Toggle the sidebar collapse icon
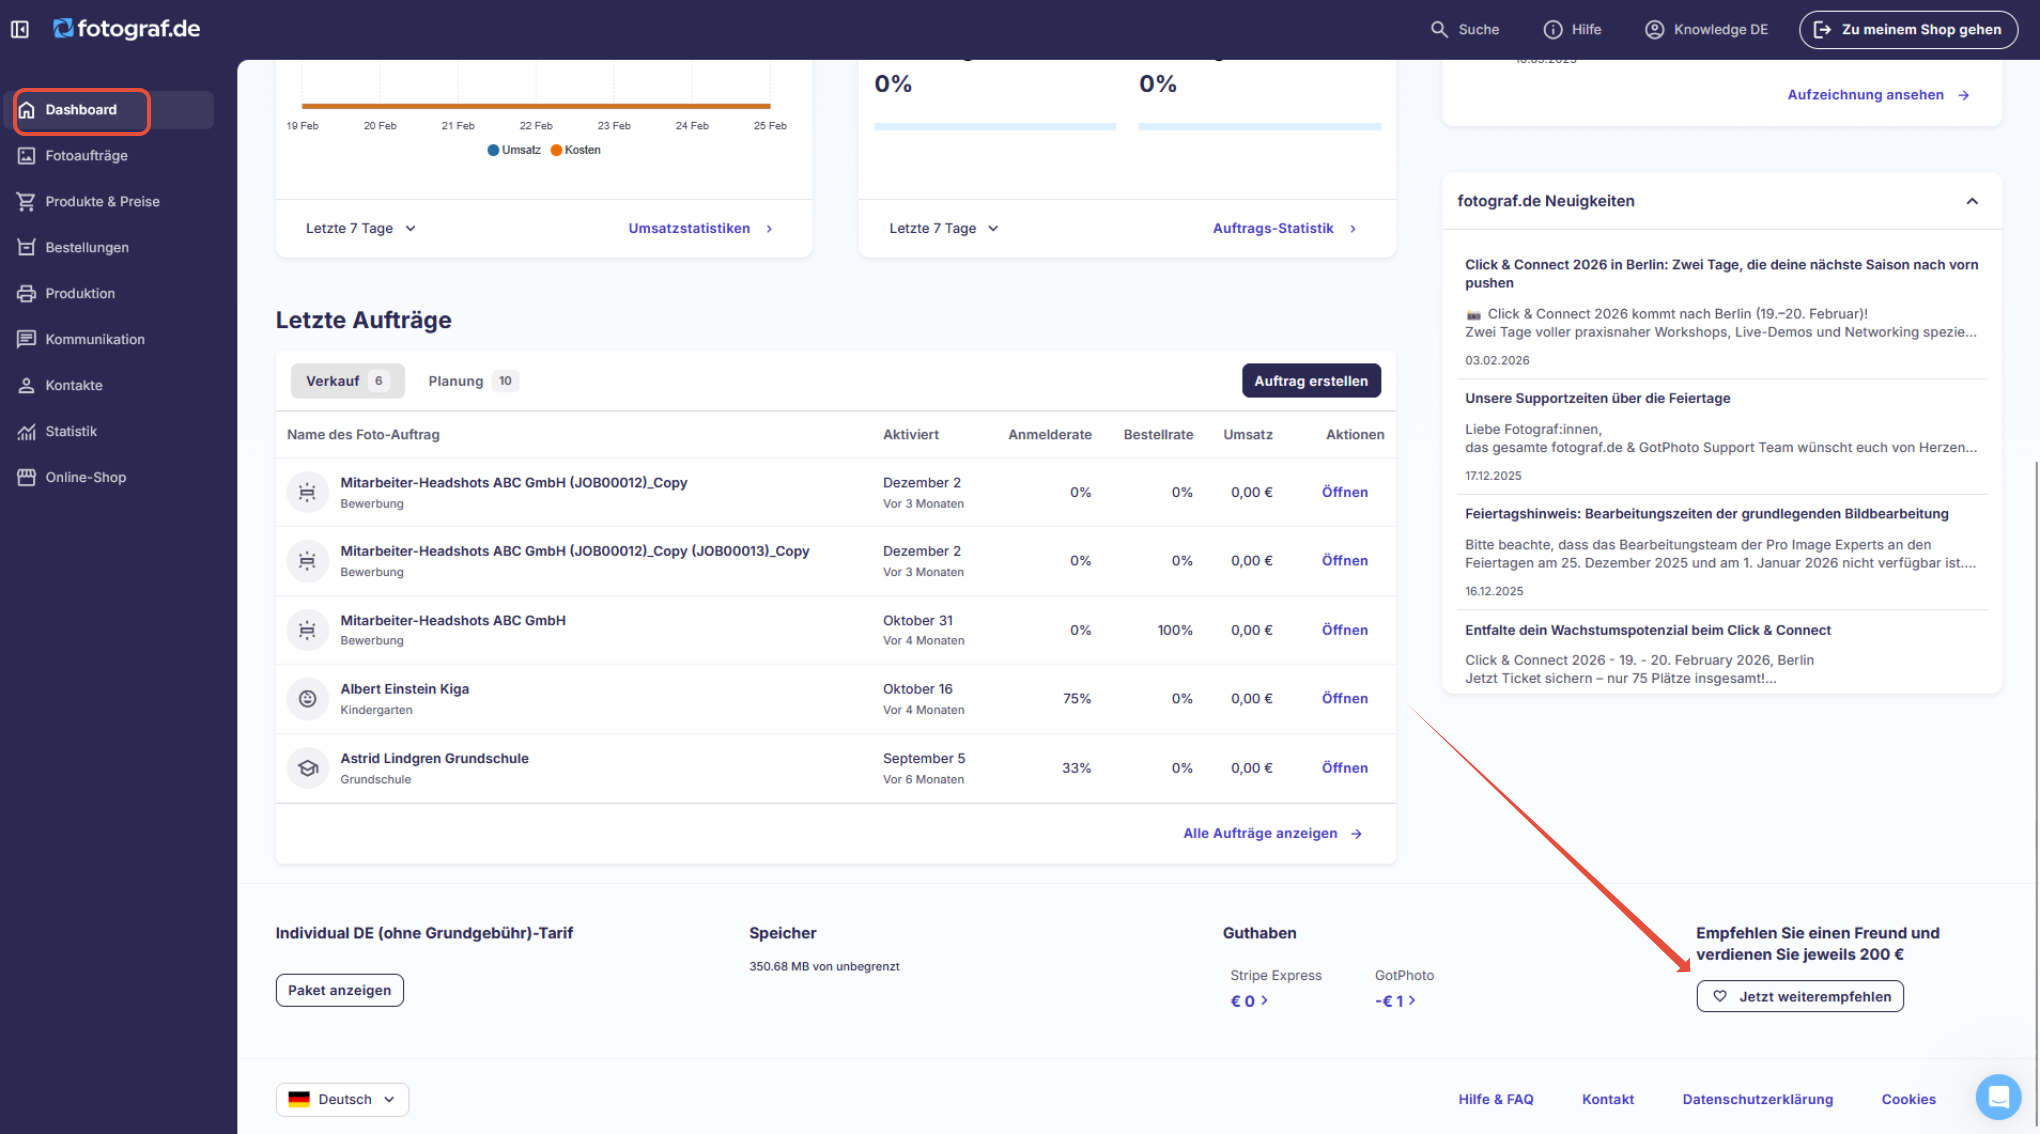Screen dimensions: 2040x1134 click(x=20, y=29)
